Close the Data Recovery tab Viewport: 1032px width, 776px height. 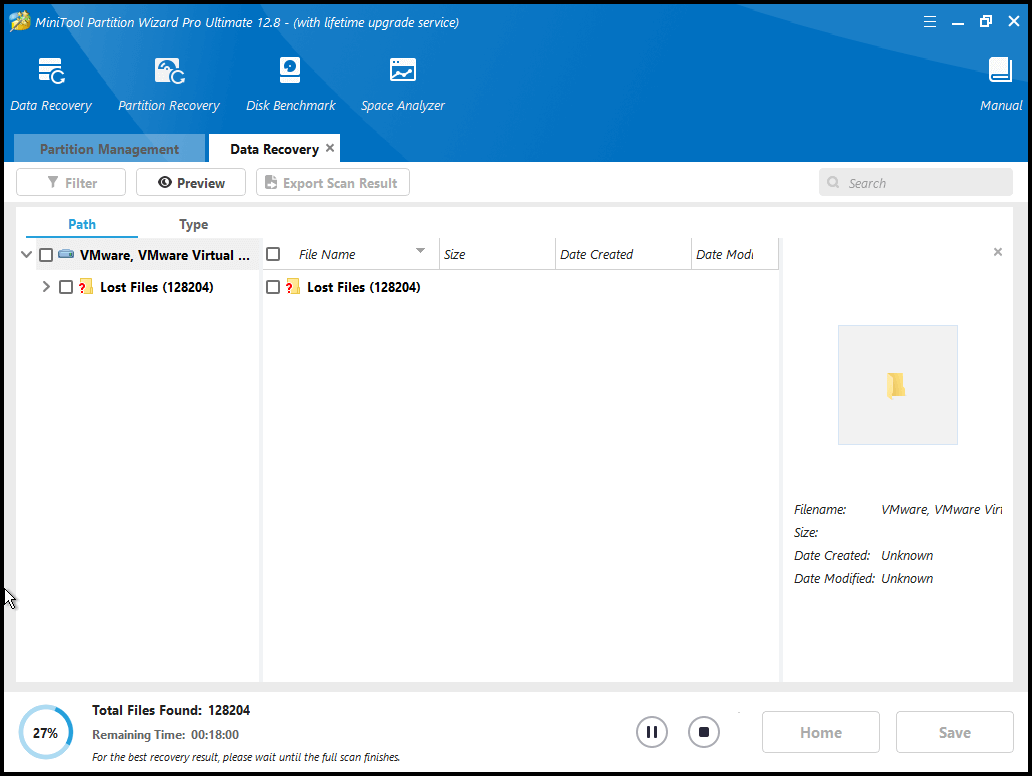pyautogui.click(x=330, y=148)
